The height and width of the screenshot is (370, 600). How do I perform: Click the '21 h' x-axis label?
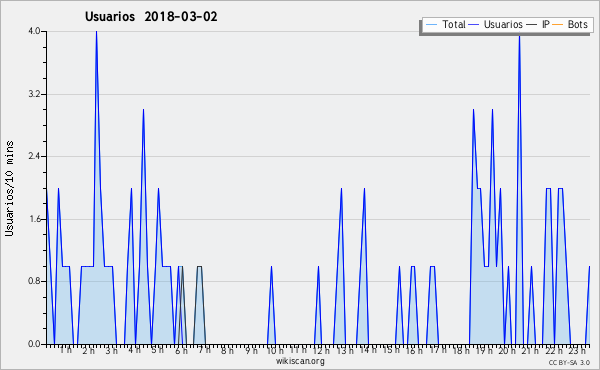pyautogui.click(x=530, y=351)
